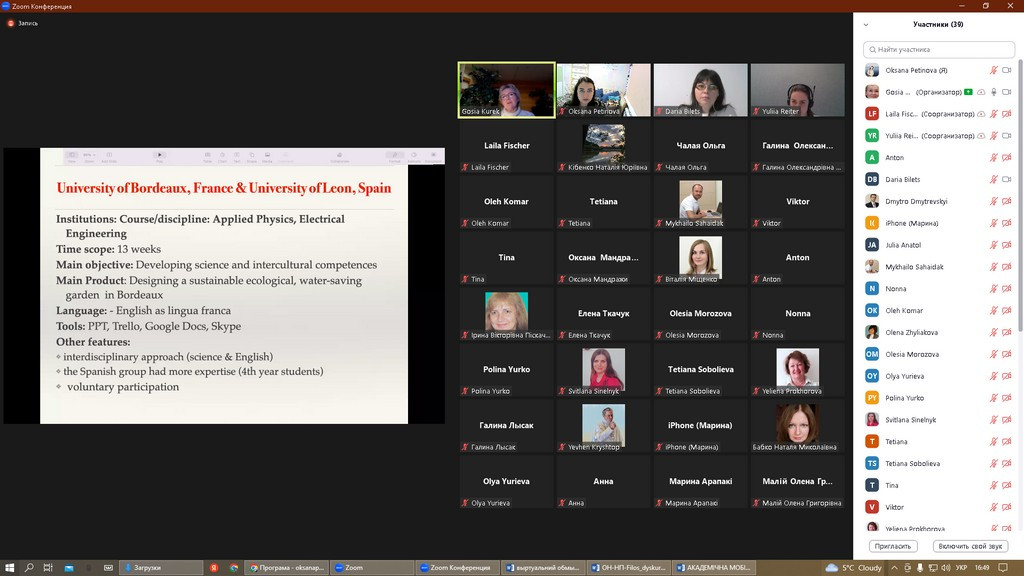The width and height of the screenshot is (1024, 576).
Task: Open taskbar search magnifier icon
Action: point(29,567)
